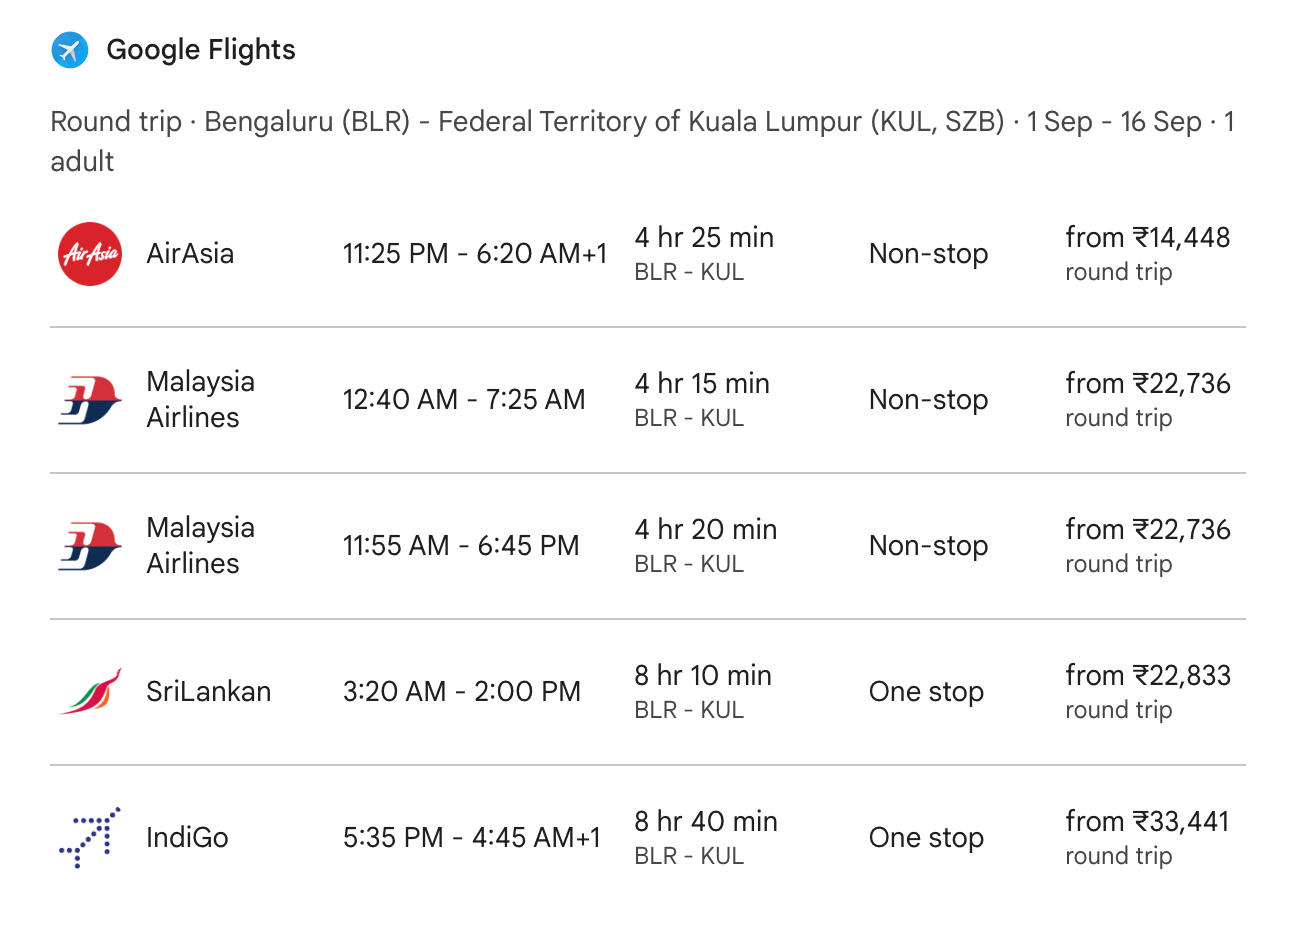
Task: Click the ₹33,441 IndiGo price
Action: click(1147, 822)
